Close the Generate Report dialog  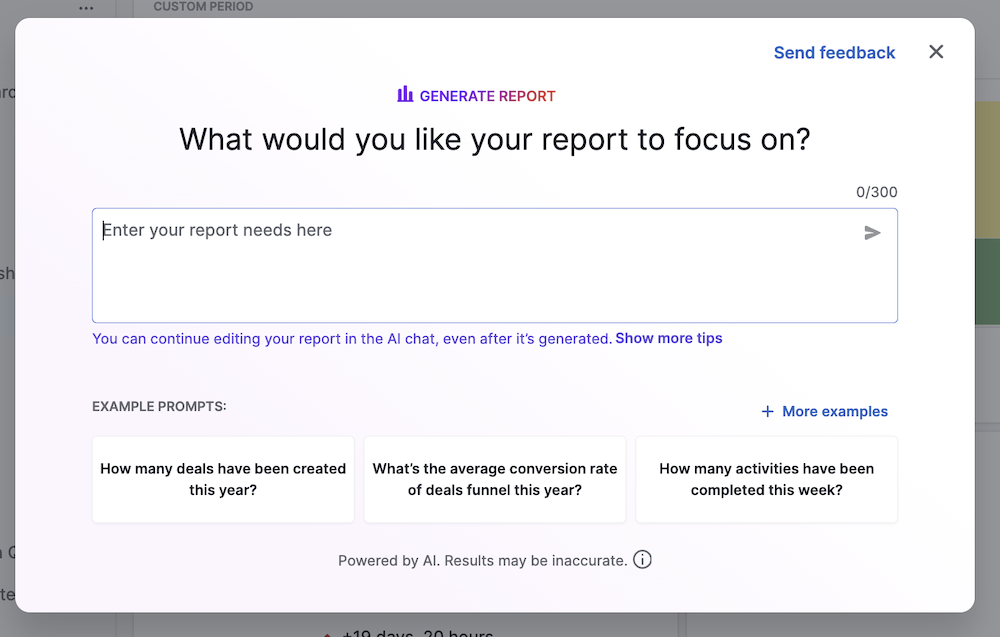coord(936,52)
